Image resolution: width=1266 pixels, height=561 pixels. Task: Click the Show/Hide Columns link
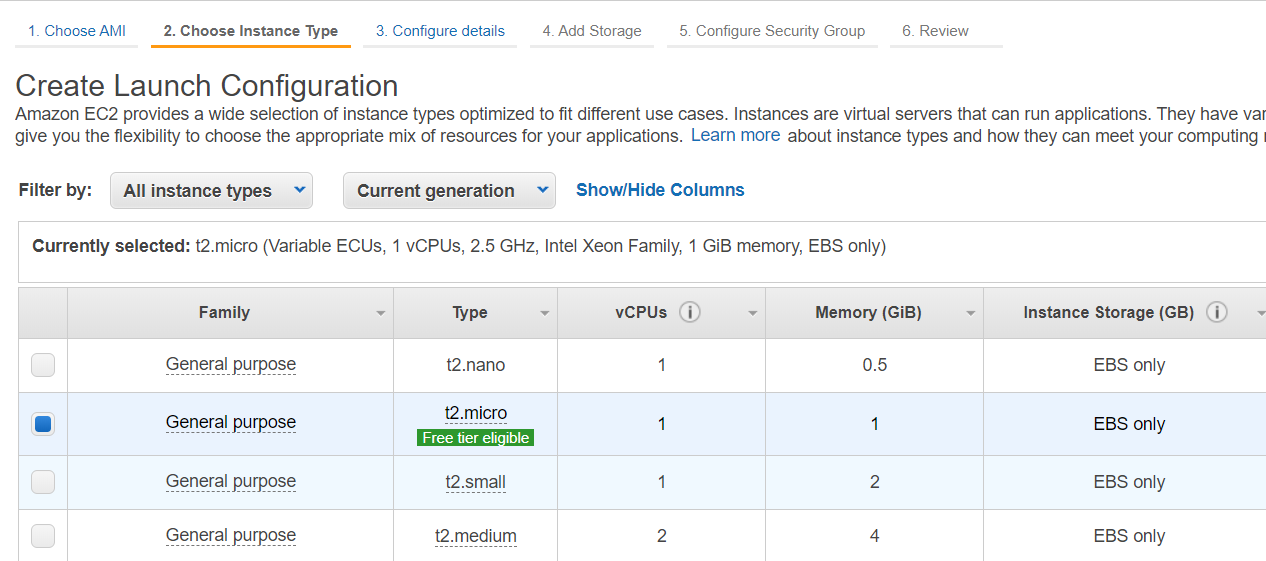(660, 190)
